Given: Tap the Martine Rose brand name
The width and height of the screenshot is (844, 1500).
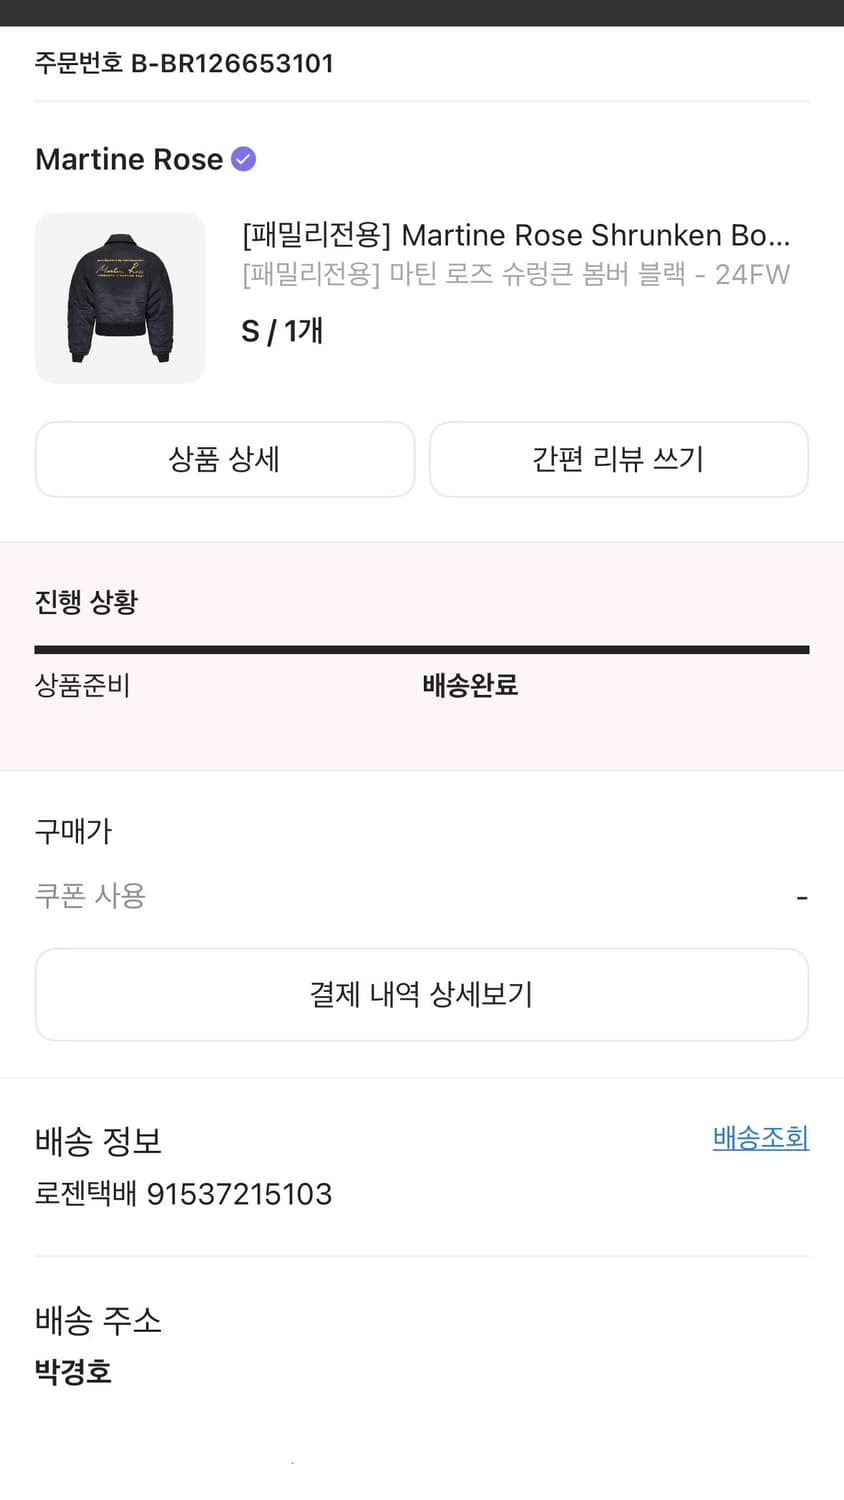Looking at the screenshot, I should (x=129, y=159).
